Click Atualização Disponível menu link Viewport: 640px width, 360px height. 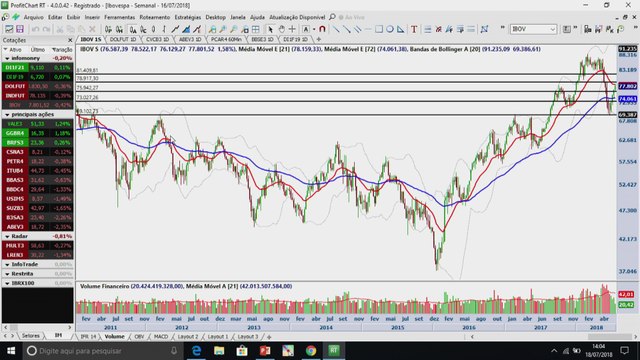297,17
